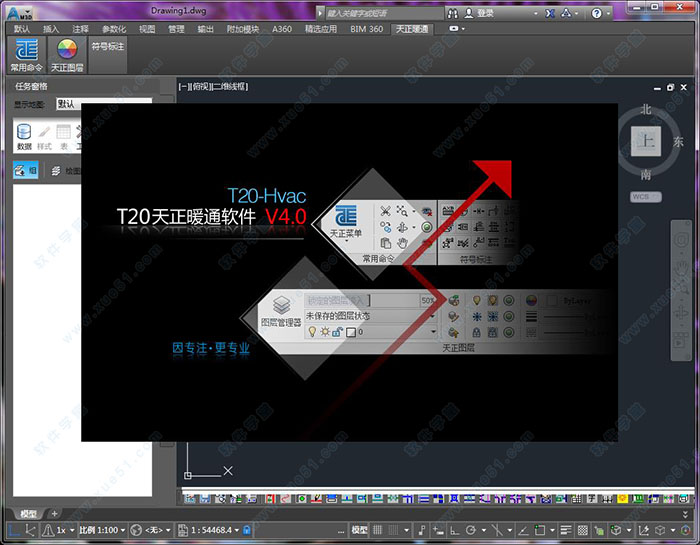Click the UCS origin icon in drawing area
The image size is (700, 545).
pyautogui.click(x=188, y=476)
